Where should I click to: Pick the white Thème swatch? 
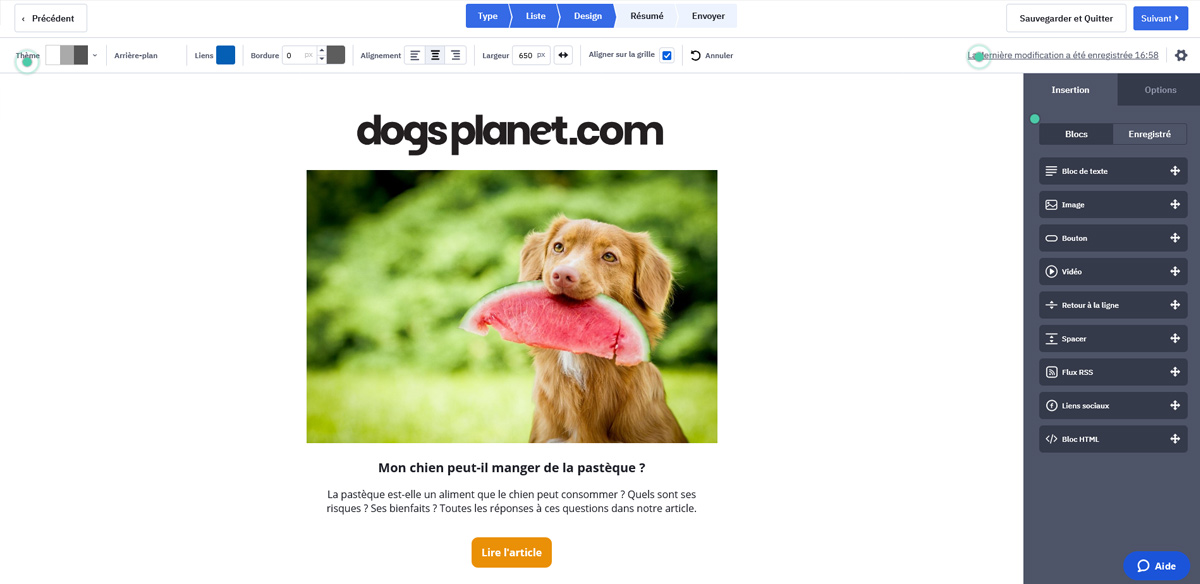[x=53, y=55]
